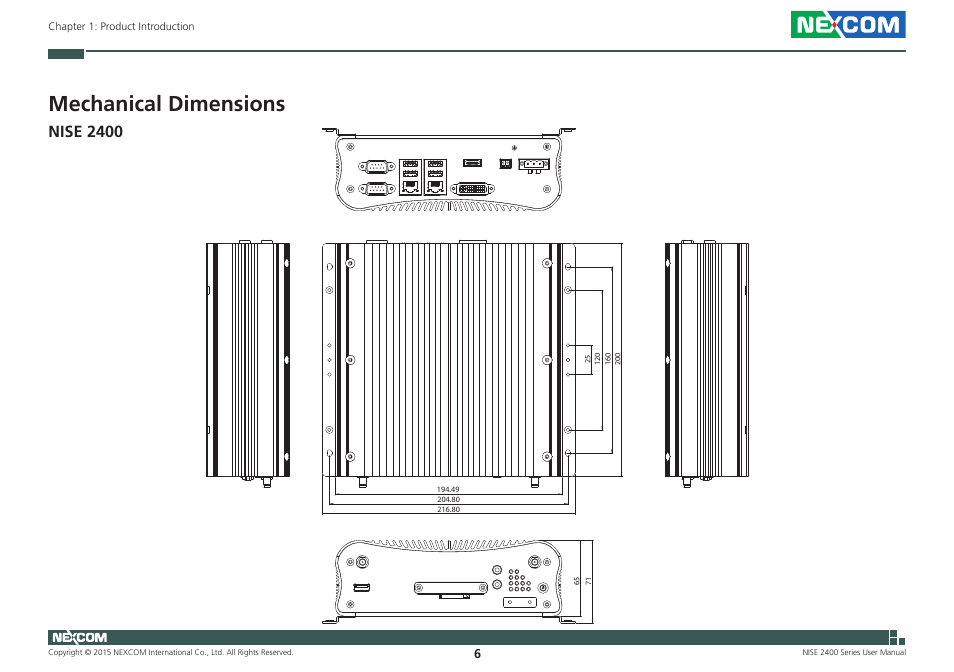
Task: Click the vertical 25 dimension label
Action: (587, 359)
